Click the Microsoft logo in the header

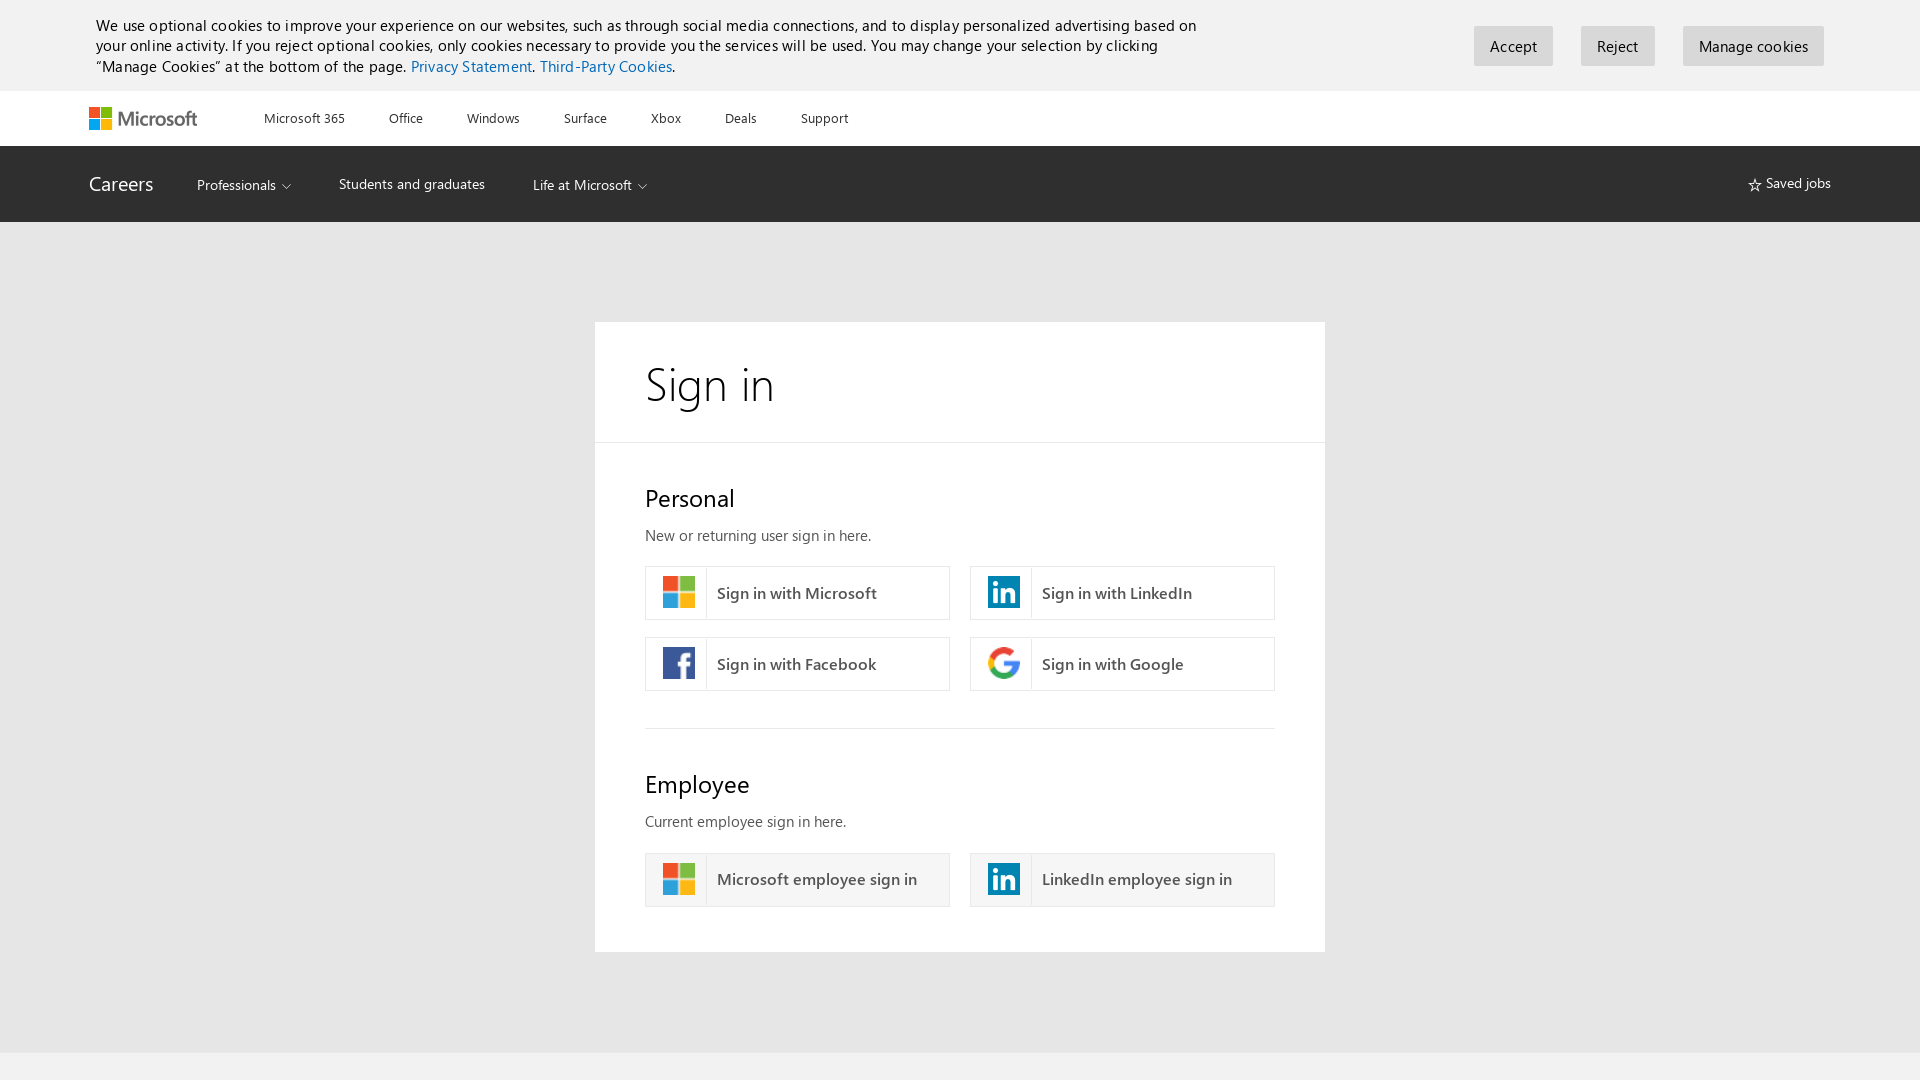tap(143, 118)
